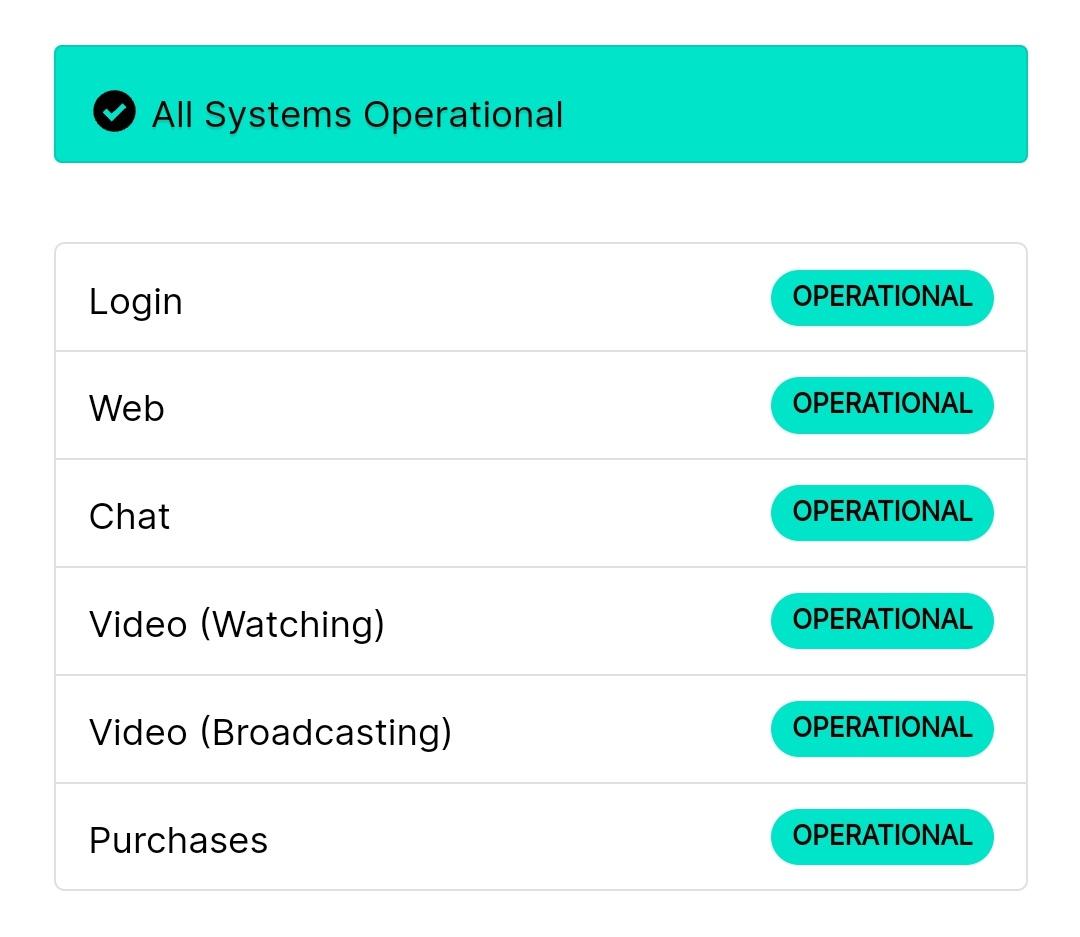Select the Login component row
Screen dimensions: 1080x937
tap(541, 298)
